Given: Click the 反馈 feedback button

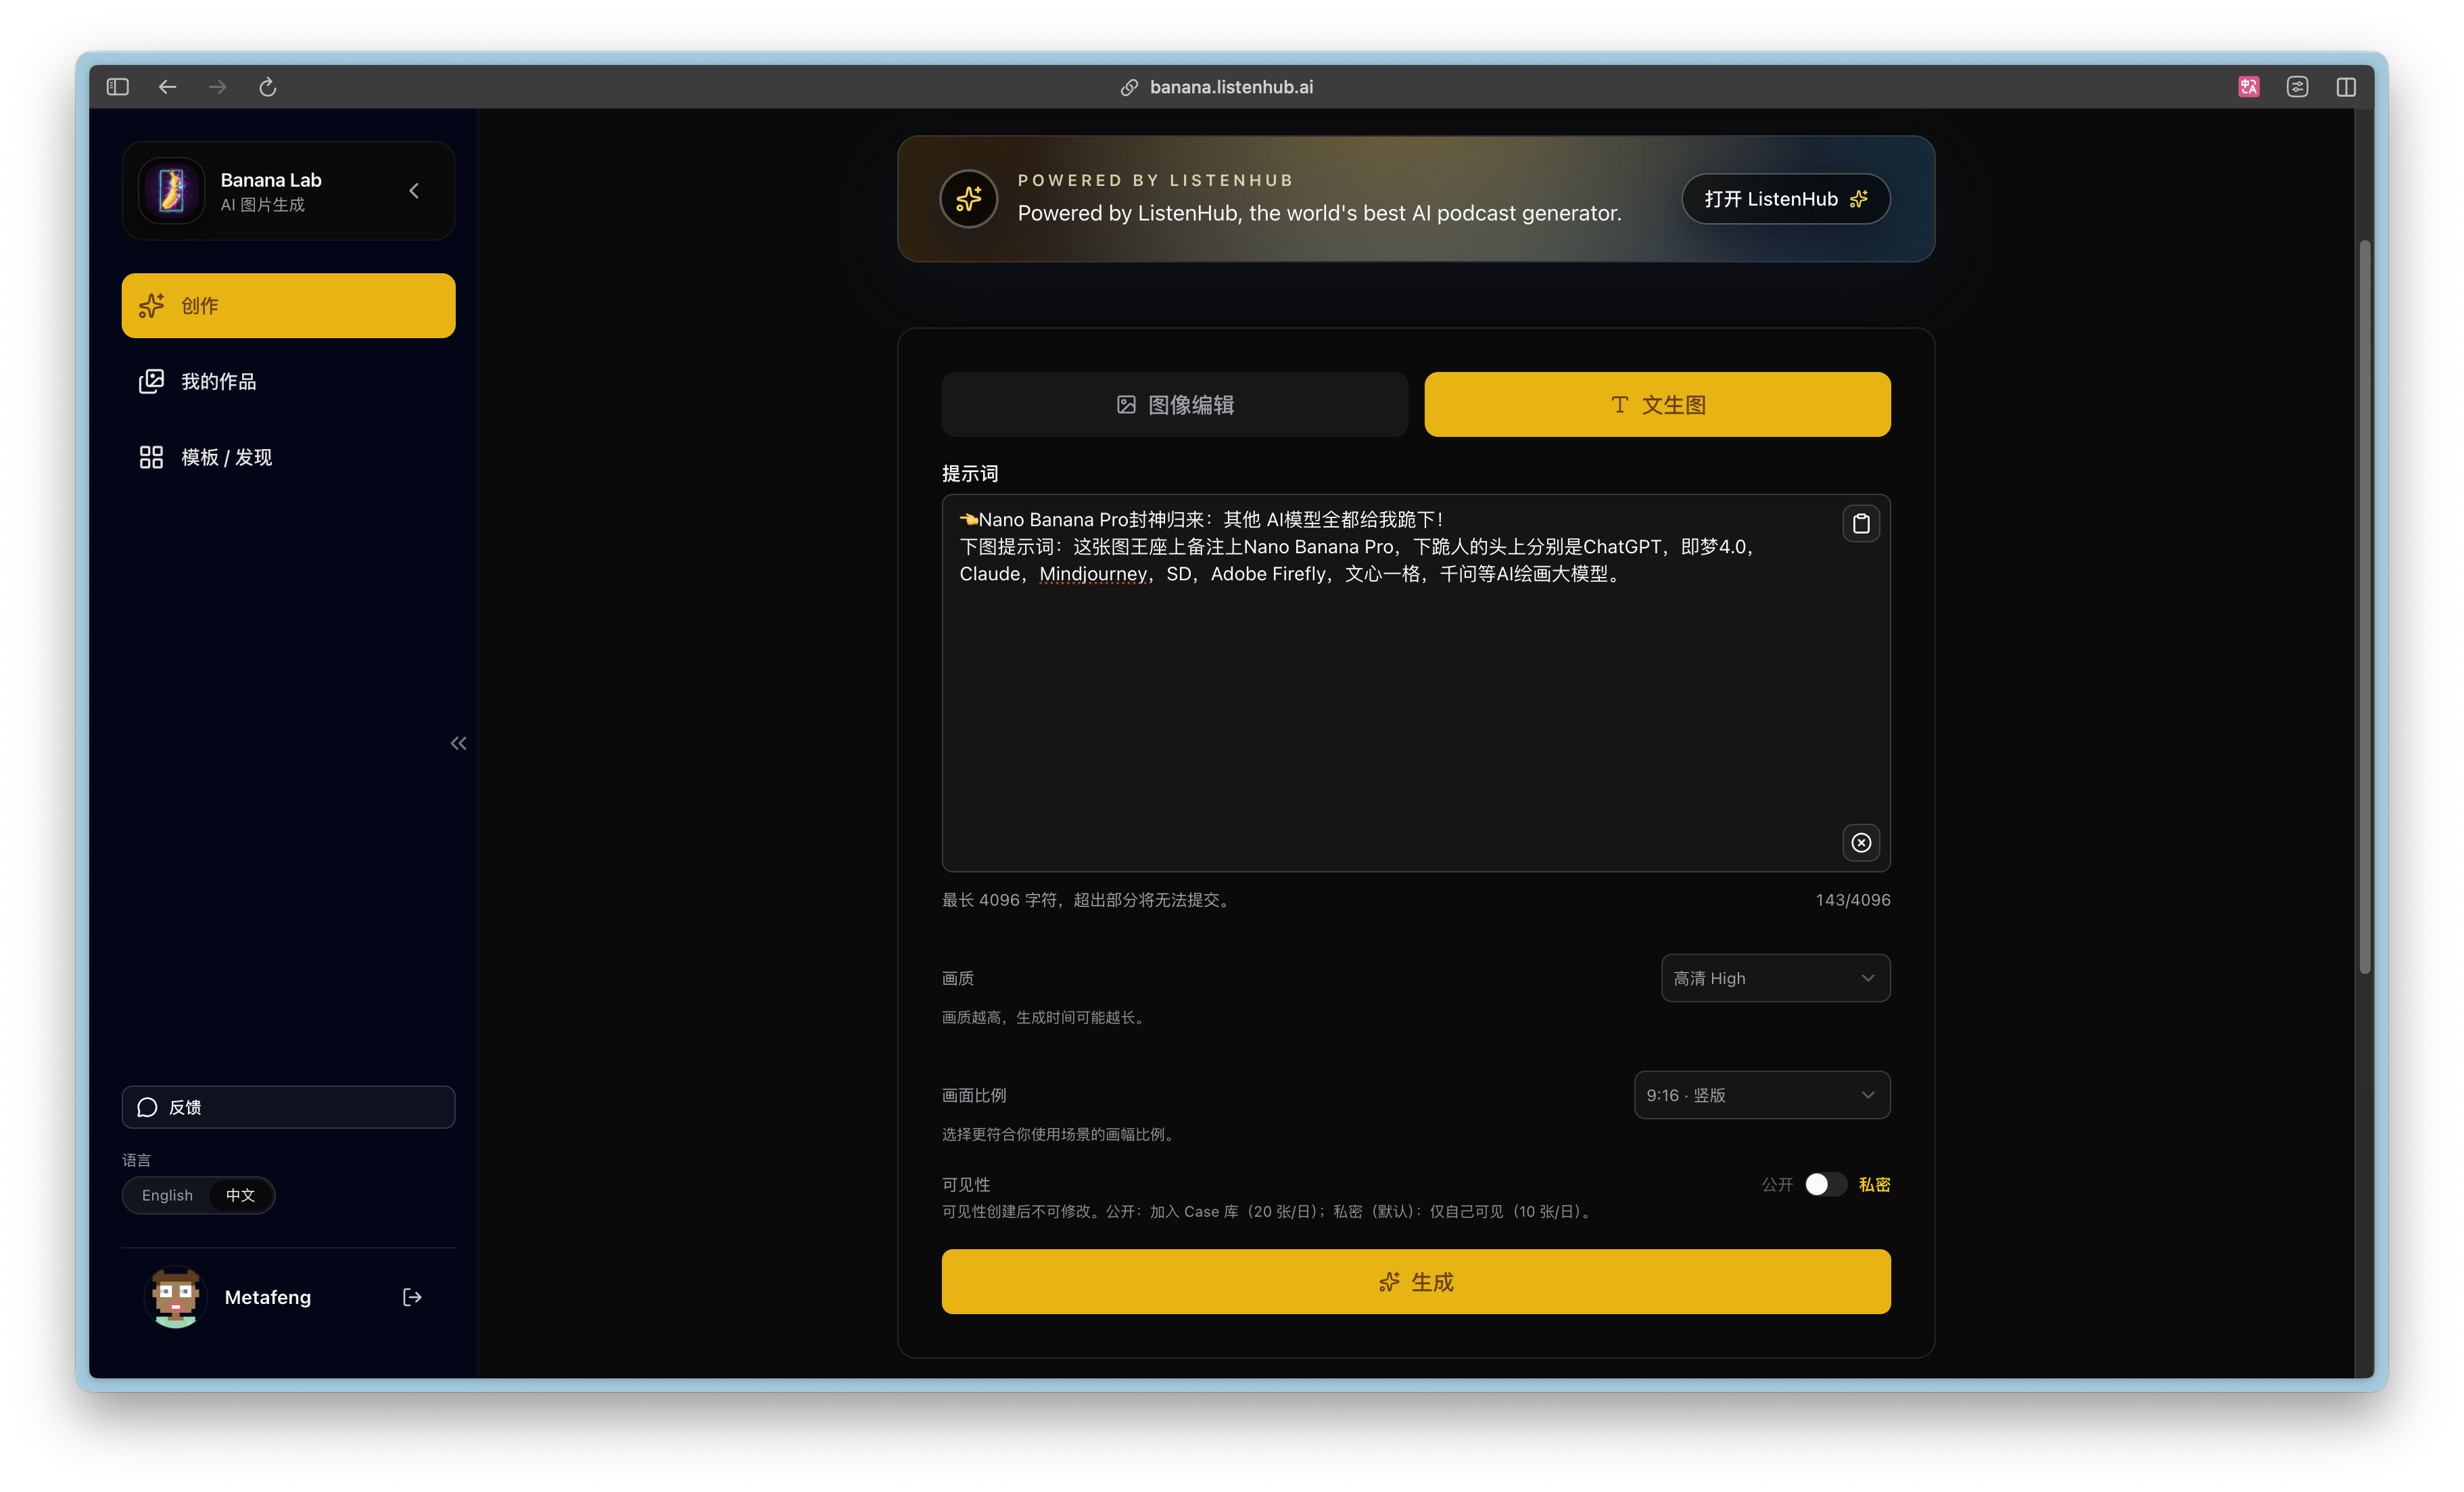Looking at the screenshot, I should 288,1107.
